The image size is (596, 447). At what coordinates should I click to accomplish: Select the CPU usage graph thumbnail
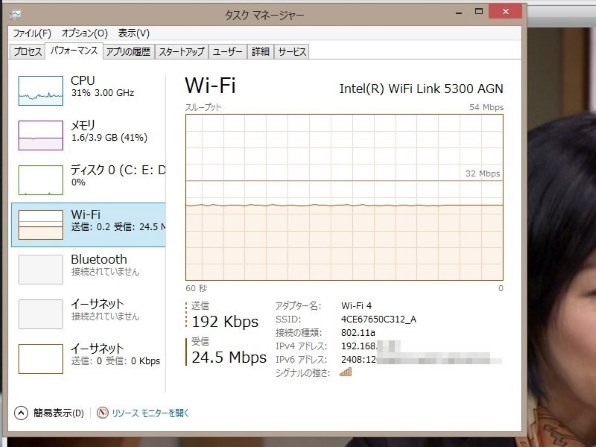click(x=41, y=91)
